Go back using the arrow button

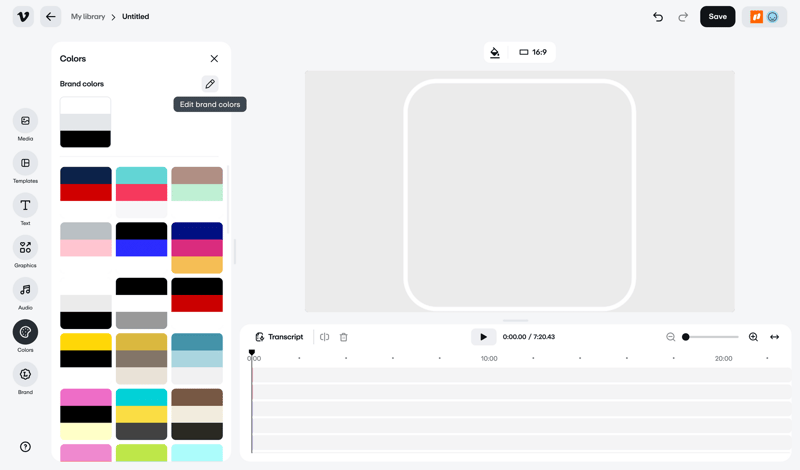tap(51, 17)
